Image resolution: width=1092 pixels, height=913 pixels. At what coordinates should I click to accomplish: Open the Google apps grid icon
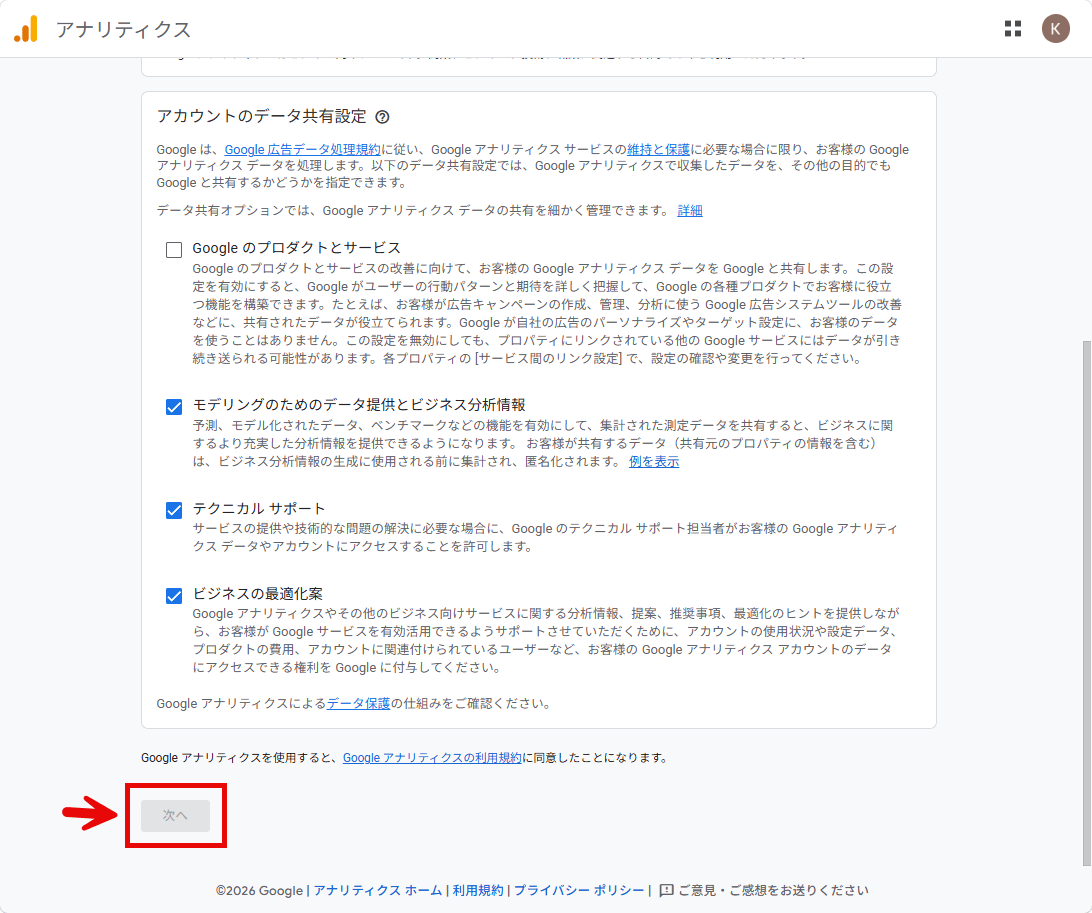[x=1013, y=29]
